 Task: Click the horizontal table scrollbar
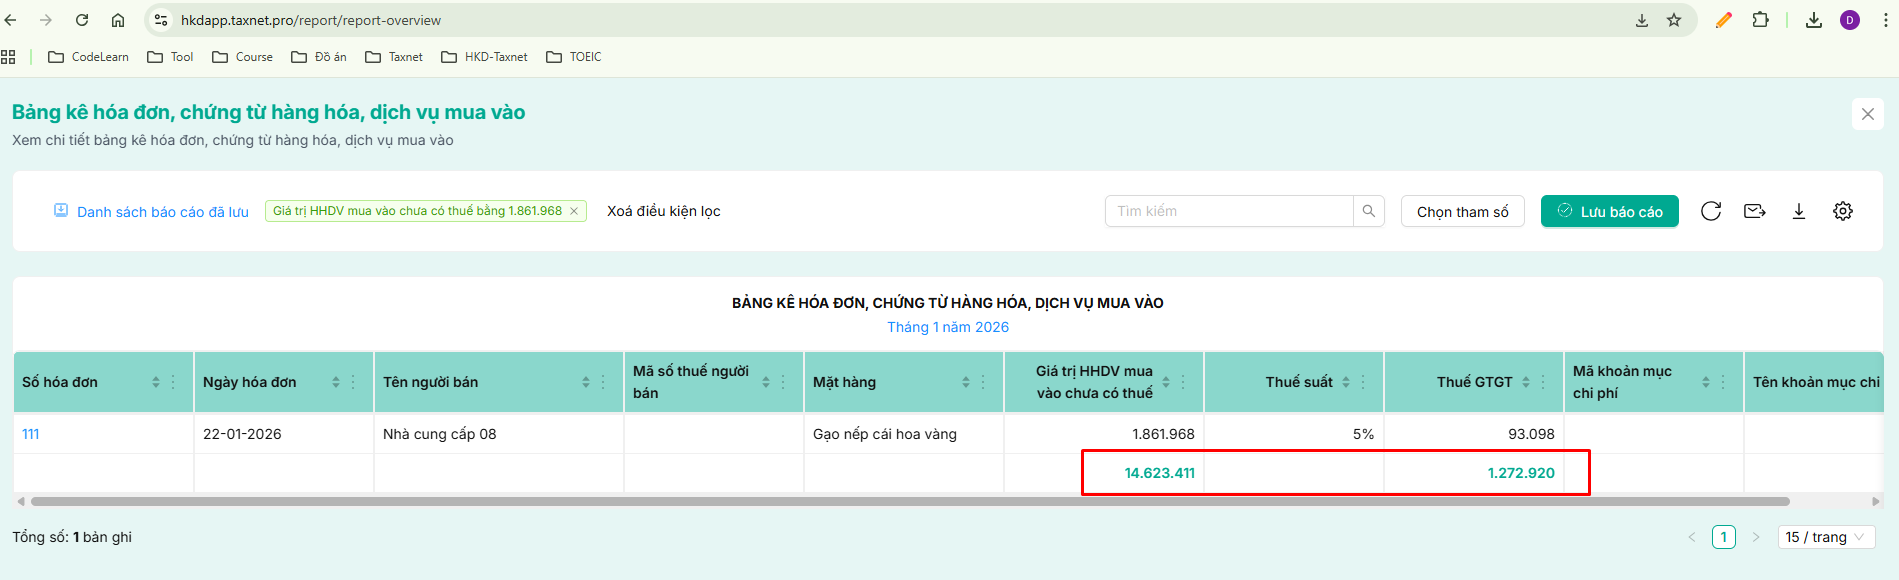tap(910, 501)
